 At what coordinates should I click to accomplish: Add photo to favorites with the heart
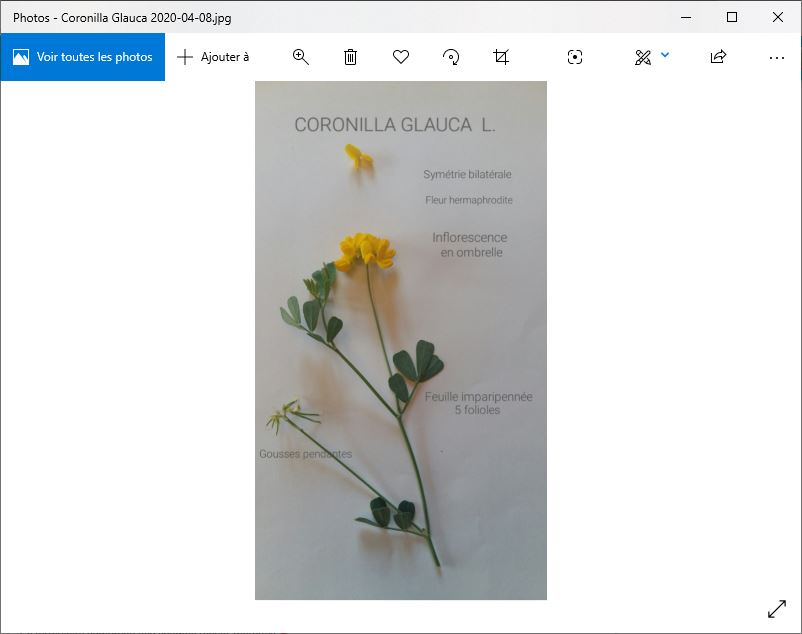tap(400, 57)
